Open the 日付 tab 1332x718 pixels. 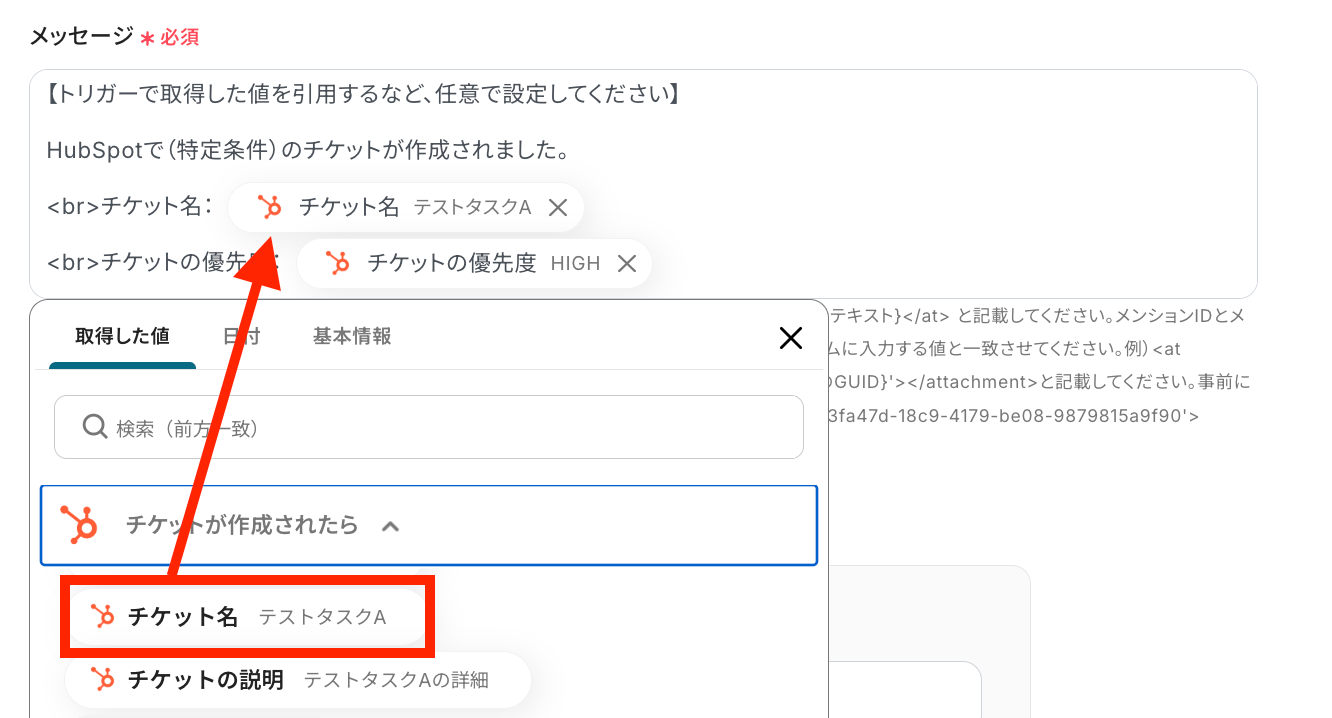coord(241,337)
